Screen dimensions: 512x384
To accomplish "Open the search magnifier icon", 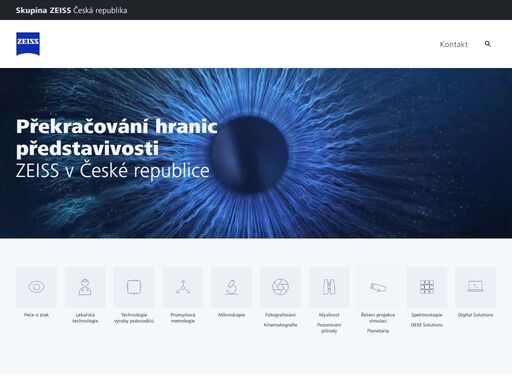I will (x=488, y=44).
